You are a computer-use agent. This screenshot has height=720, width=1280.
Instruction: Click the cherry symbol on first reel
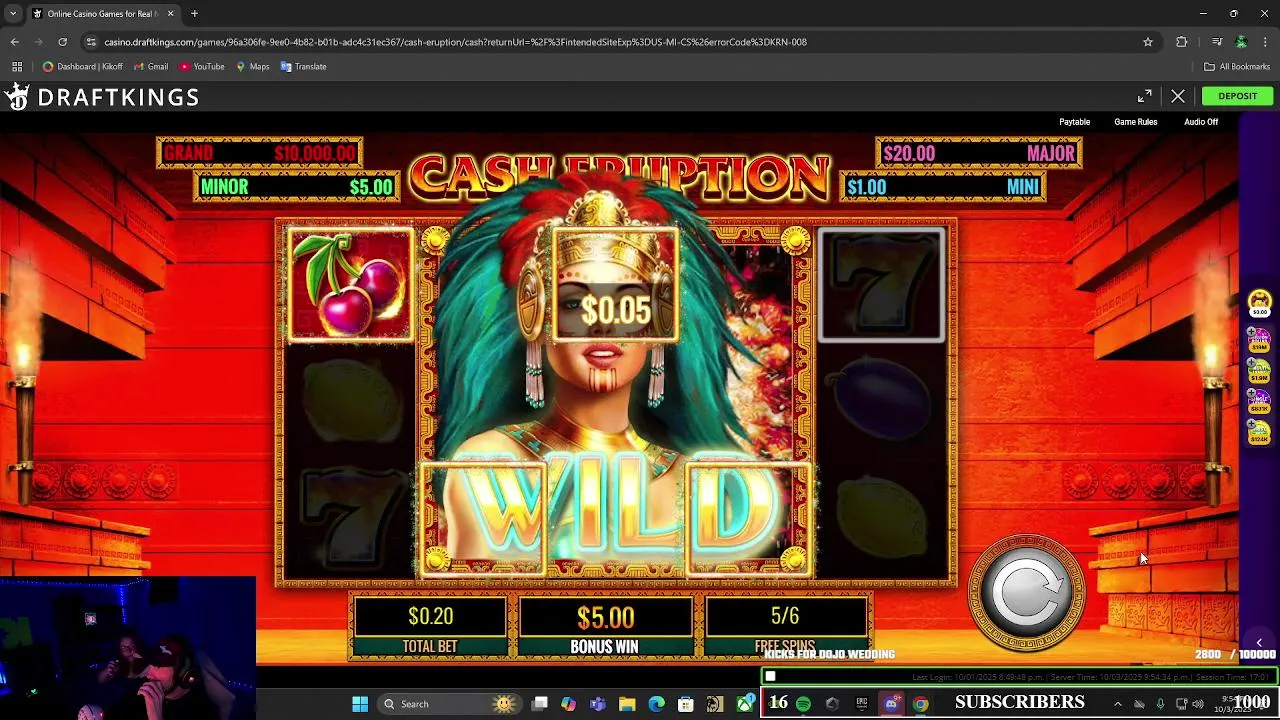(x=350, y=285)
